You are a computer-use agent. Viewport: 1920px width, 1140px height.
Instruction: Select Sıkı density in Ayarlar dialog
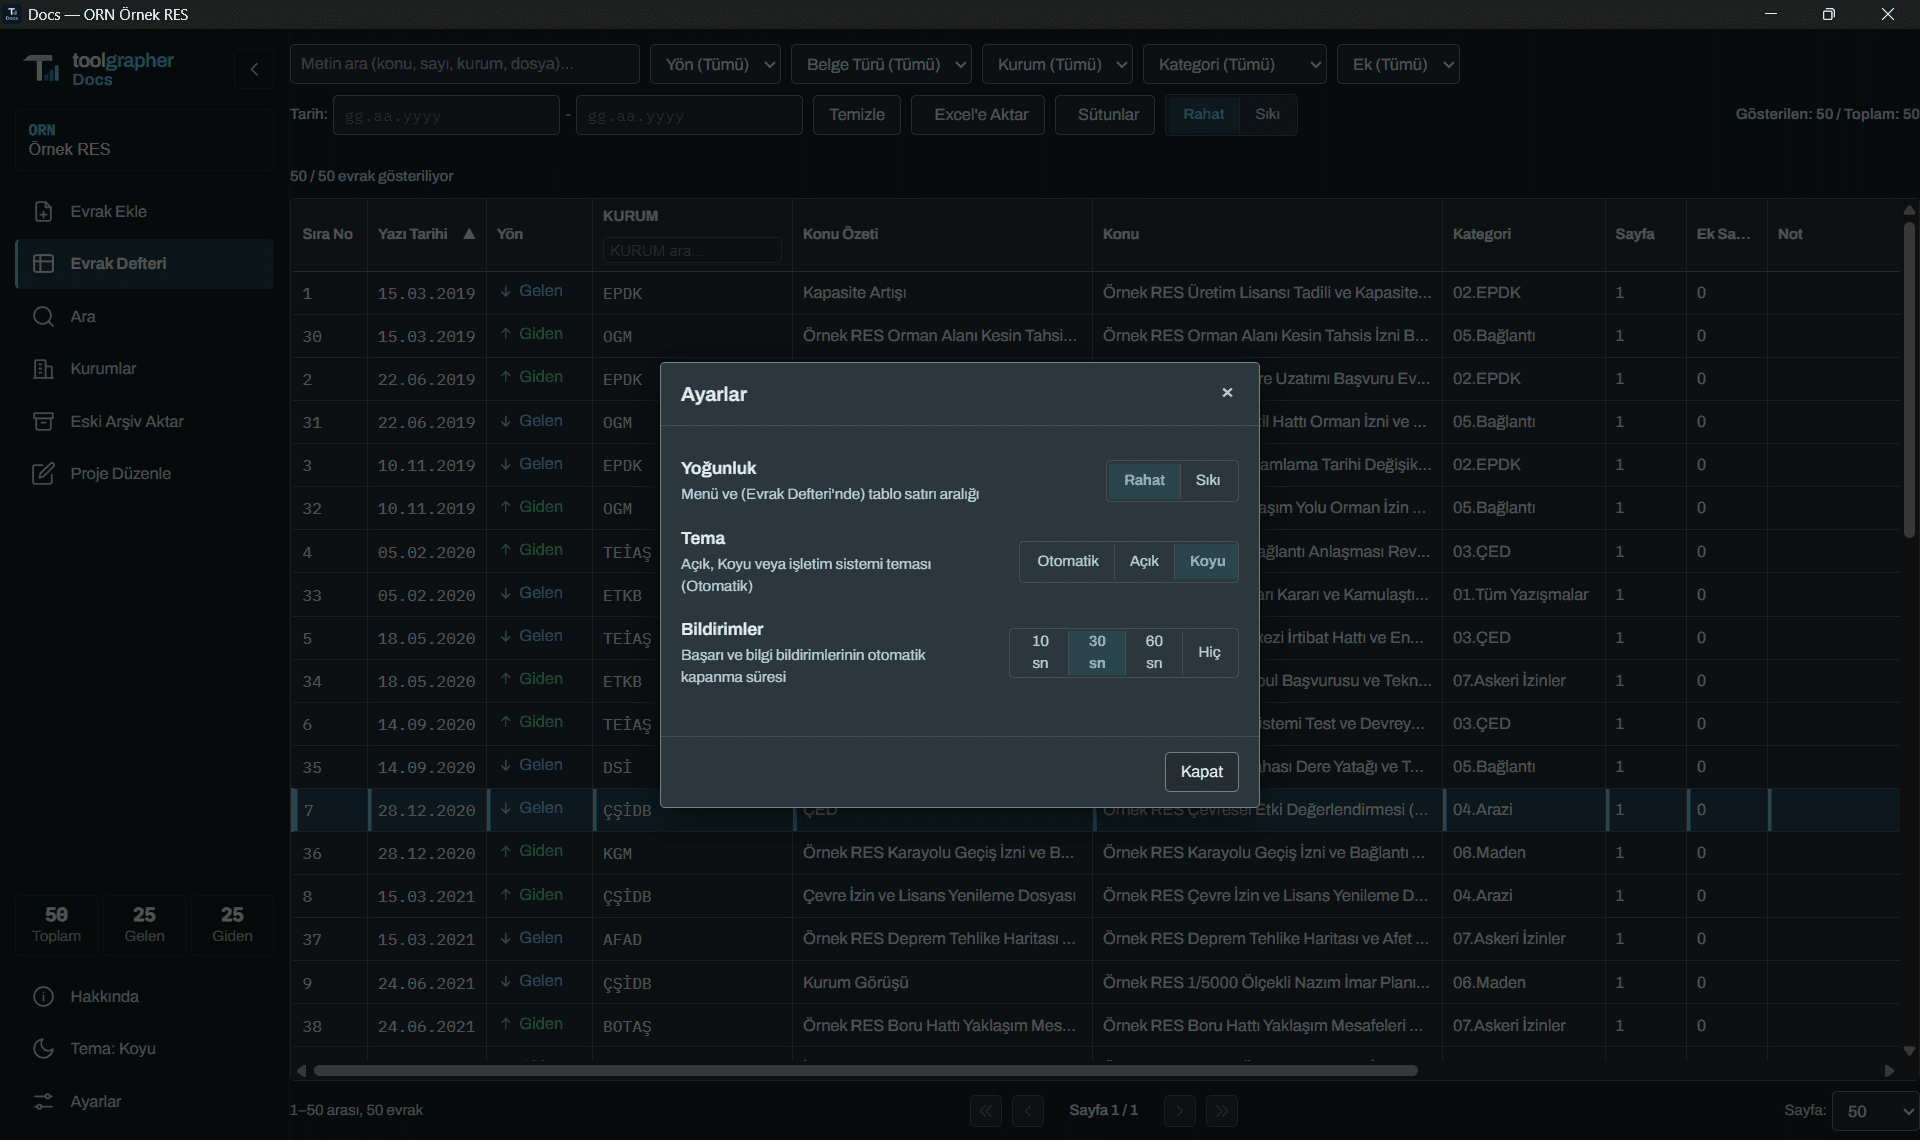[x=1208, y=480]
